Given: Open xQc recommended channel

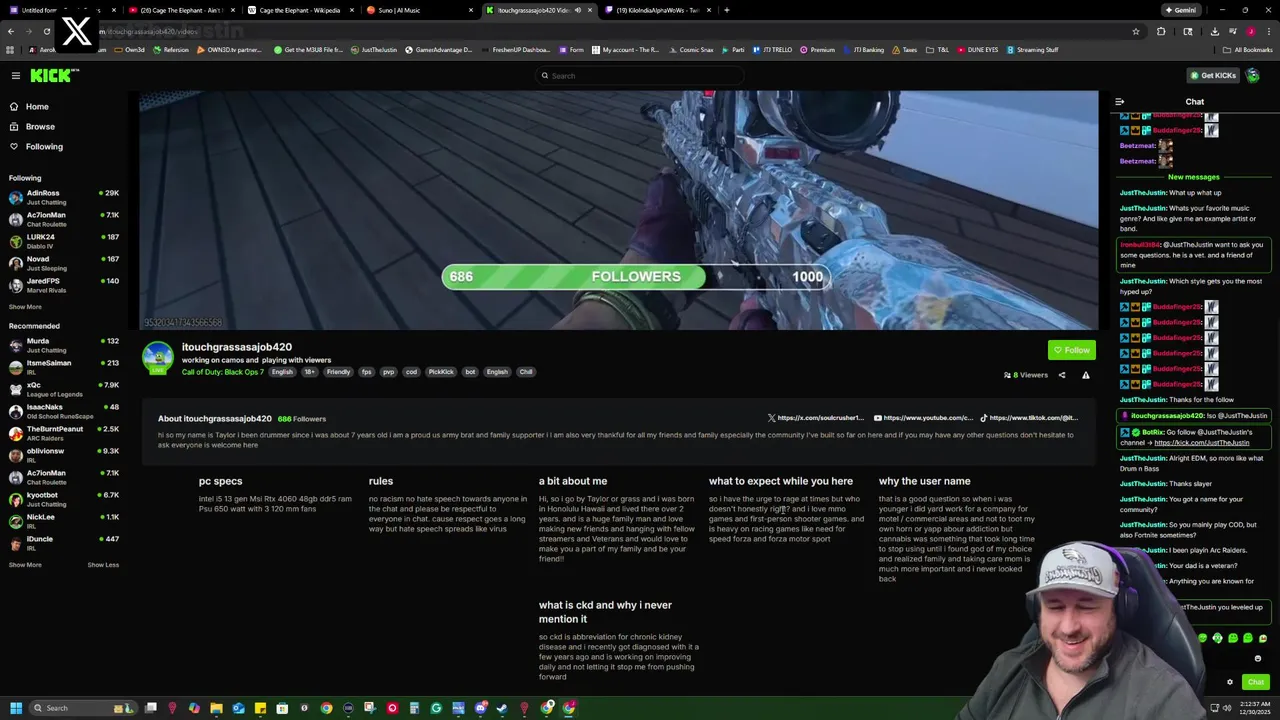Looking at the screenshot, I should (64, 389).
